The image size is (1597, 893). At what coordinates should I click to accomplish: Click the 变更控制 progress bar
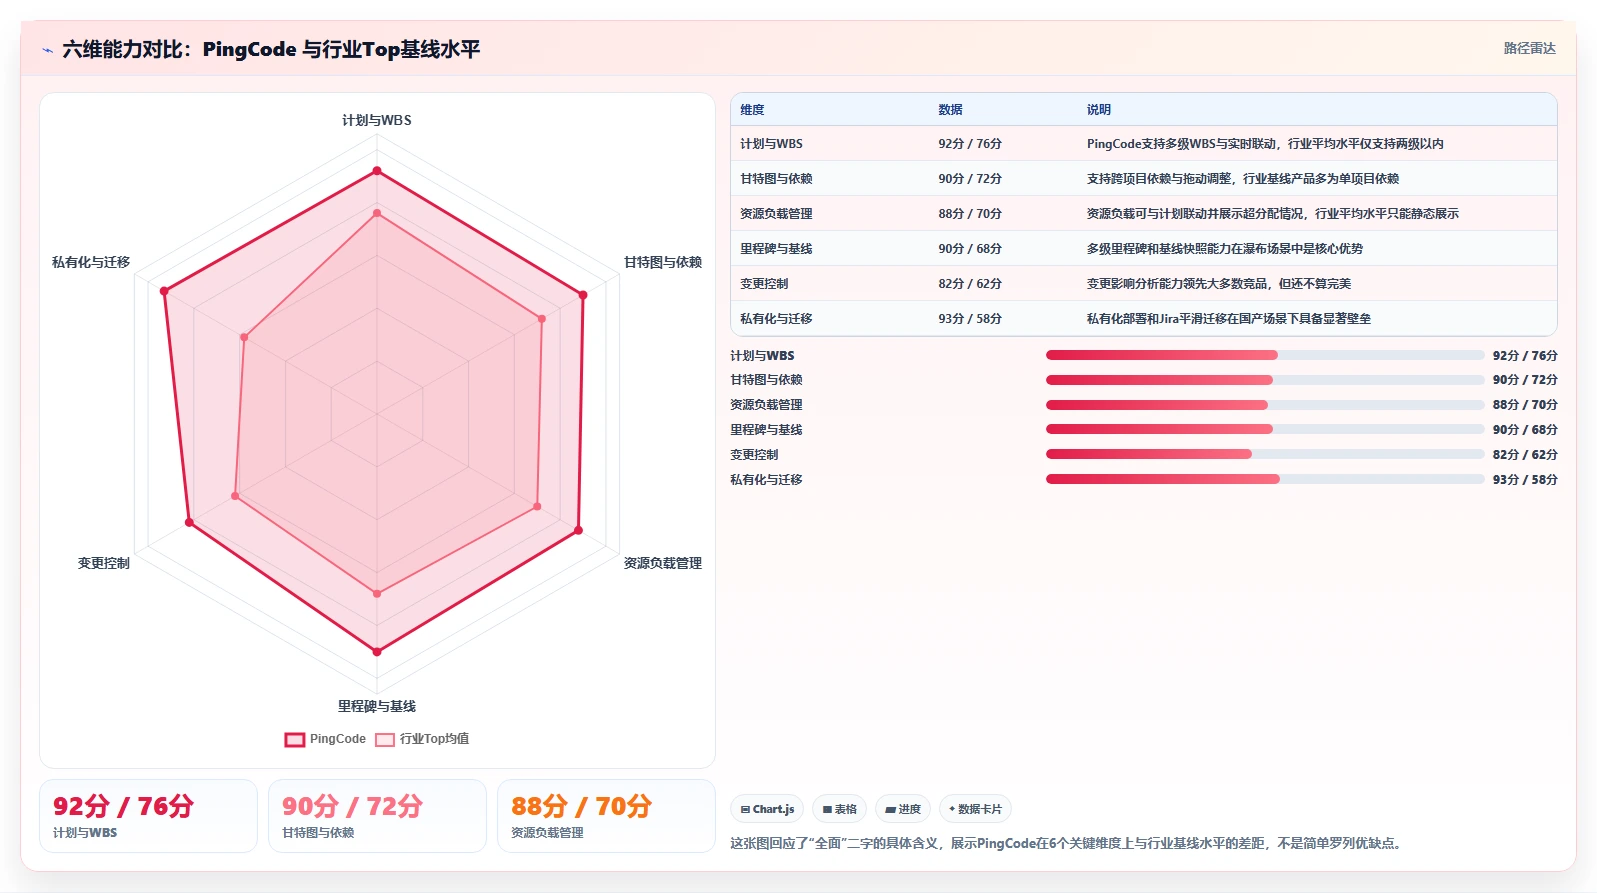1265,454
